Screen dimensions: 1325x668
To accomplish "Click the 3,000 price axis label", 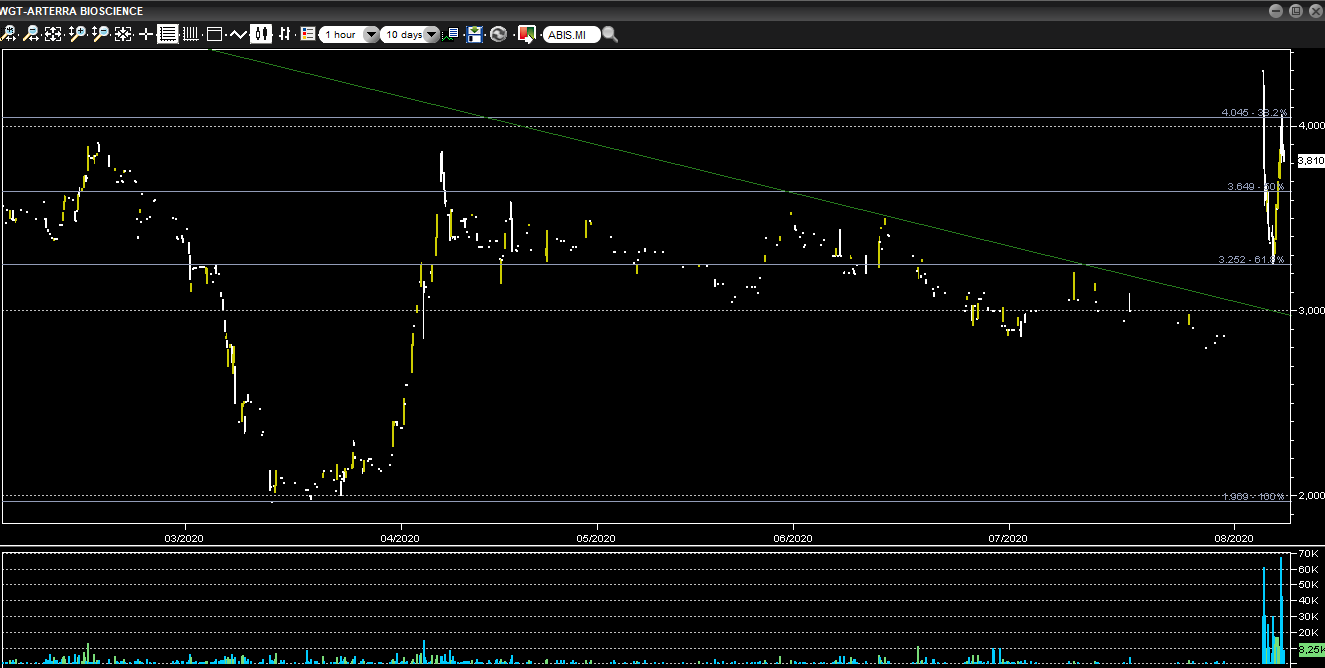I will (x=1311, y=310).
